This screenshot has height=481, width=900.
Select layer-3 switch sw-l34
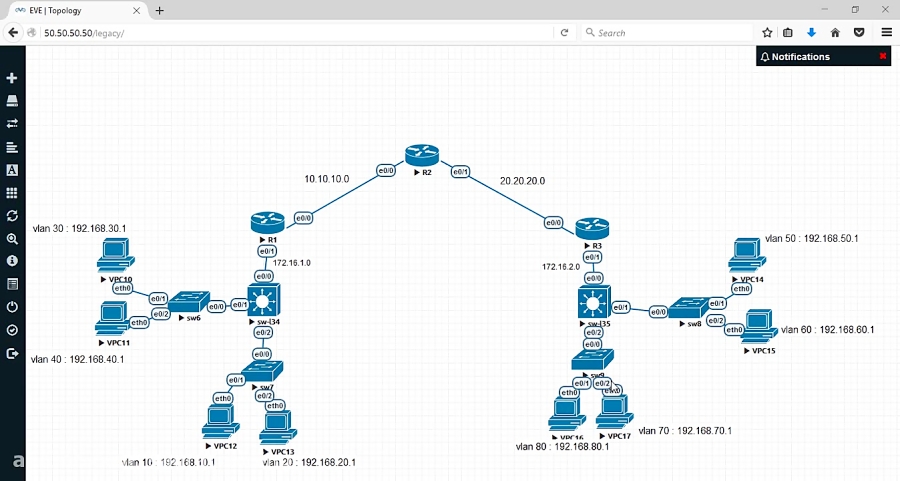pyautogui.click(x=263, y=300)
